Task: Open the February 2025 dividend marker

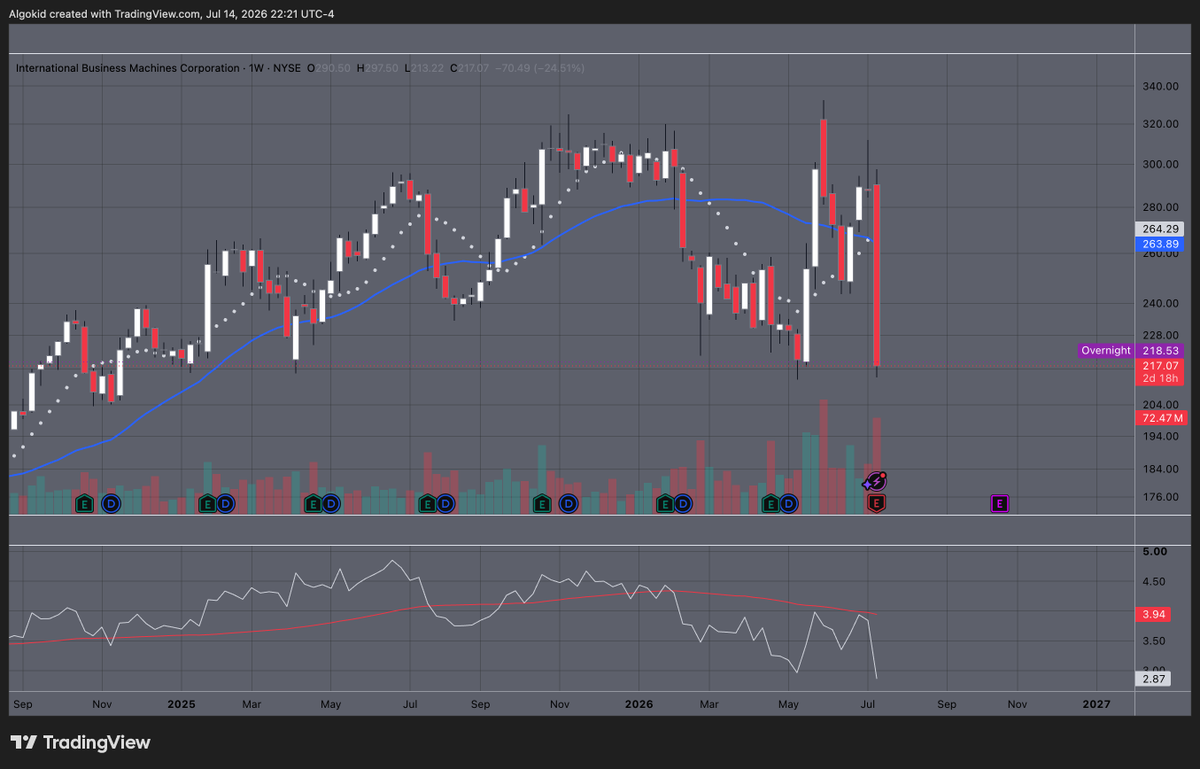Action: coord(225,504)
